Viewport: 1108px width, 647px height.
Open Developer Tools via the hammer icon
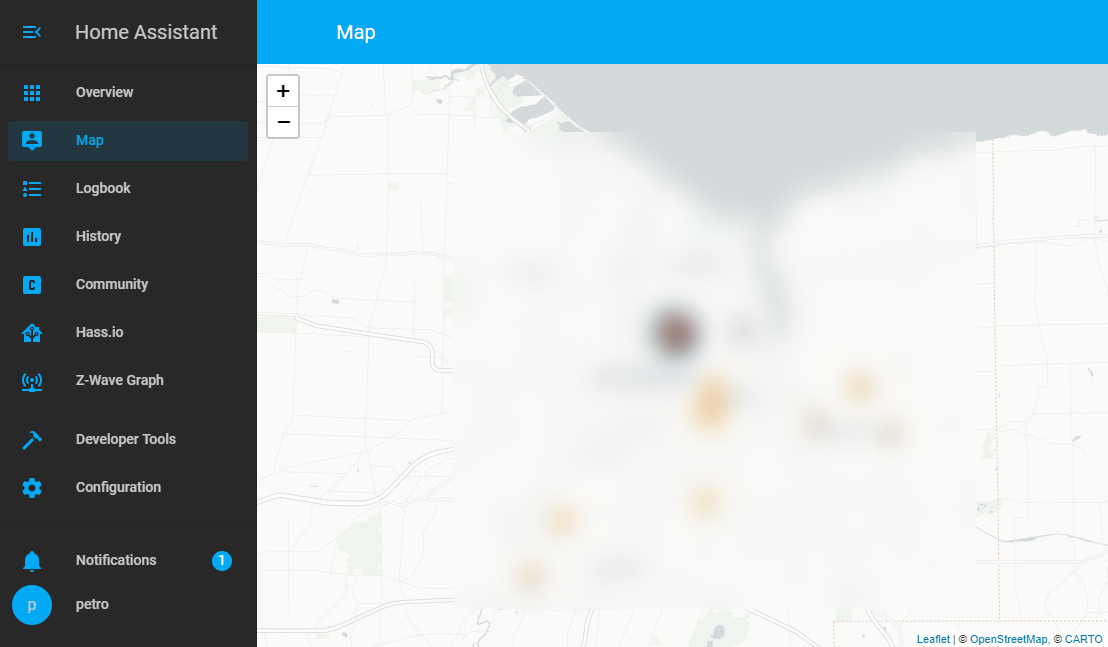31,439
